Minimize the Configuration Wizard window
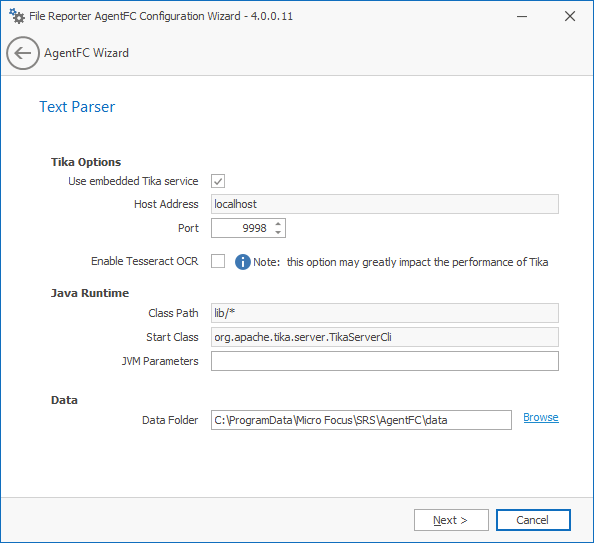The height and width of the screenshot is (543, 594). click(522, 16)
